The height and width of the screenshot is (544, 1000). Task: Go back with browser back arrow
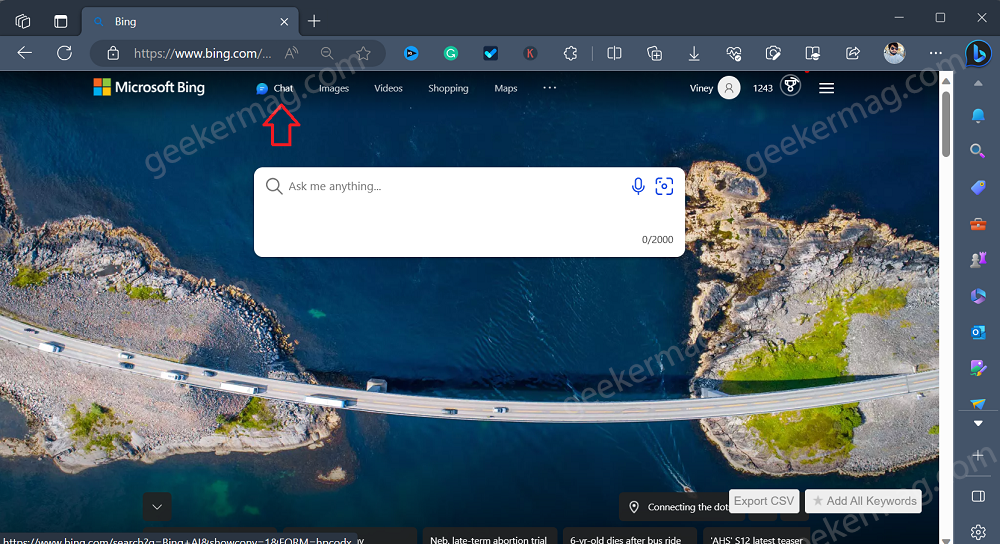click(x=24, y=53)
